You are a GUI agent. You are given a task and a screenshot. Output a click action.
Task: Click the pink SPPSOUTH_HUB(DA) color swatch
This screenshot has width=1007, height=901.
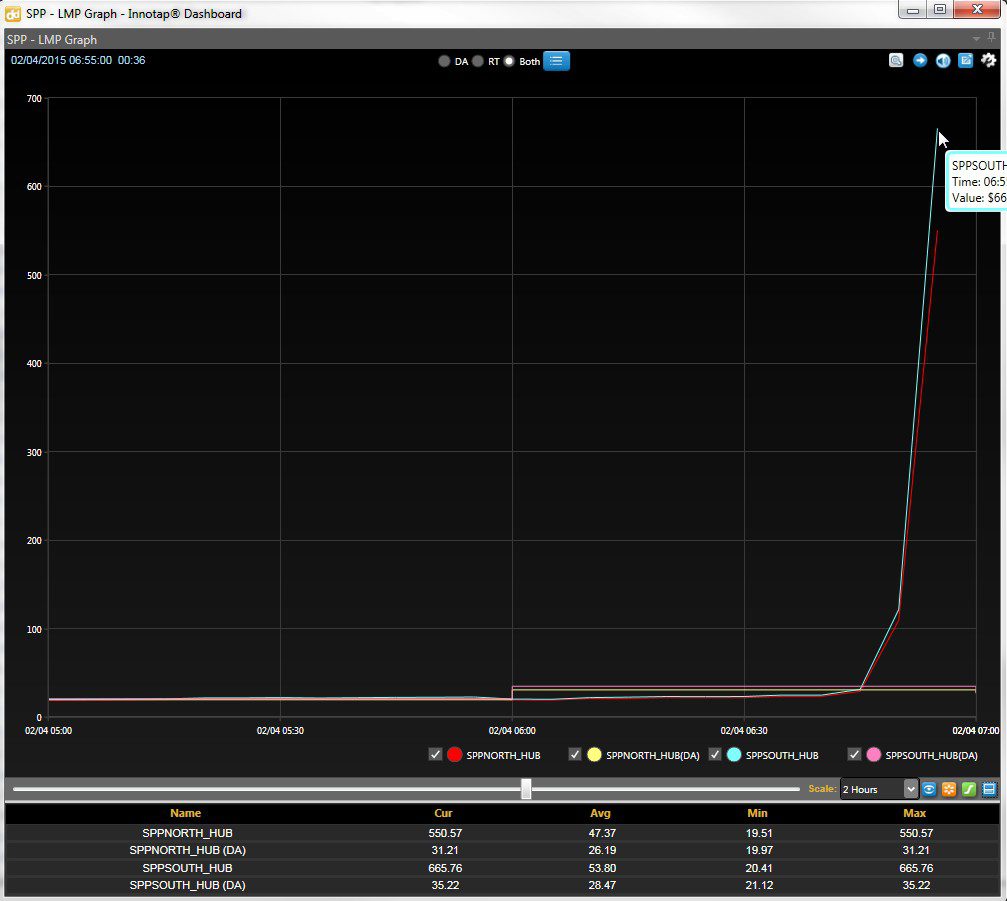873,755
